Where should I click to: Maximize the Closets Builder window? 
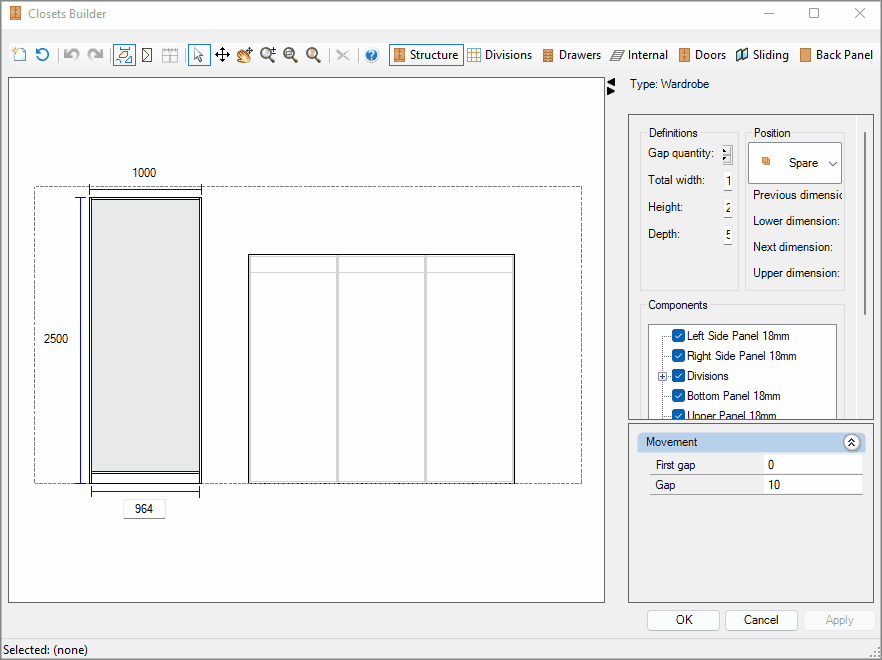pos(814,14)
